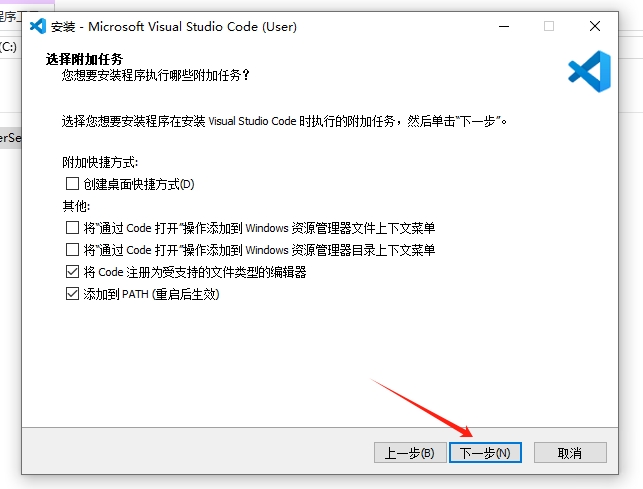Click the heading text 选择附加任务

click(84, 59)
